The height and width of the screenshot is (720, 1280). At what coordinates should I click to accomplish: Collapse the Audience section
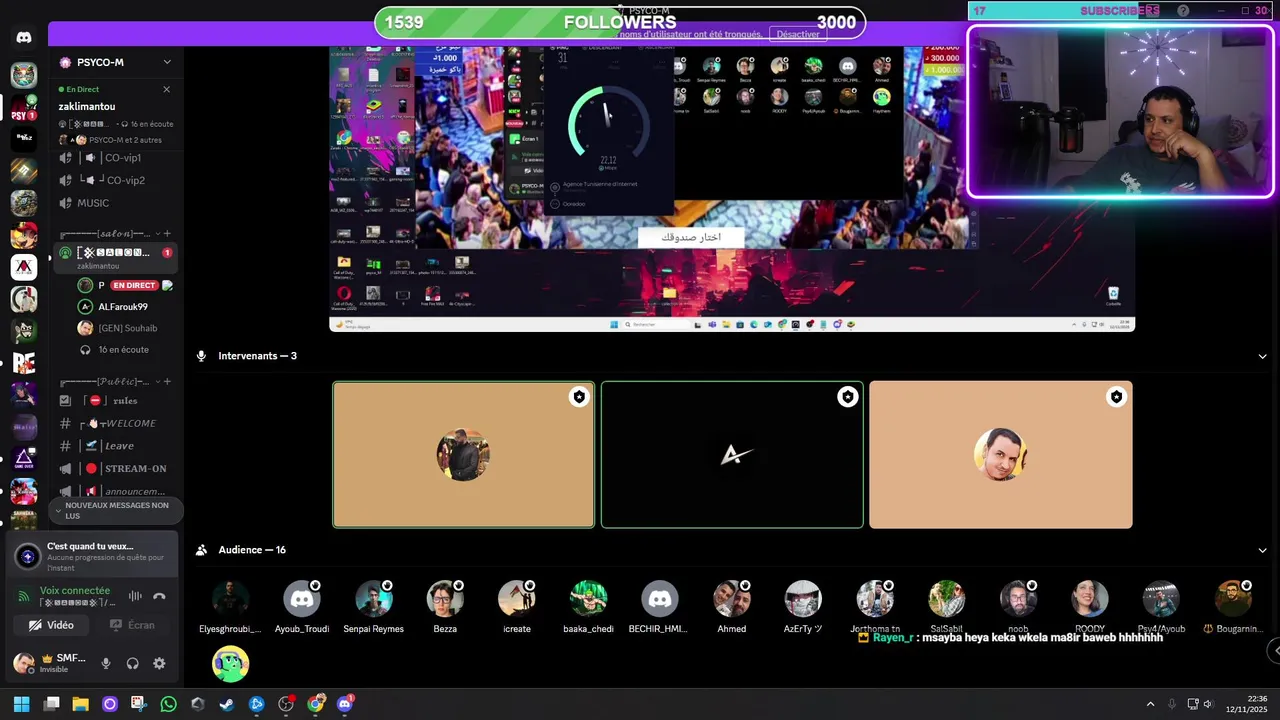1262,550
